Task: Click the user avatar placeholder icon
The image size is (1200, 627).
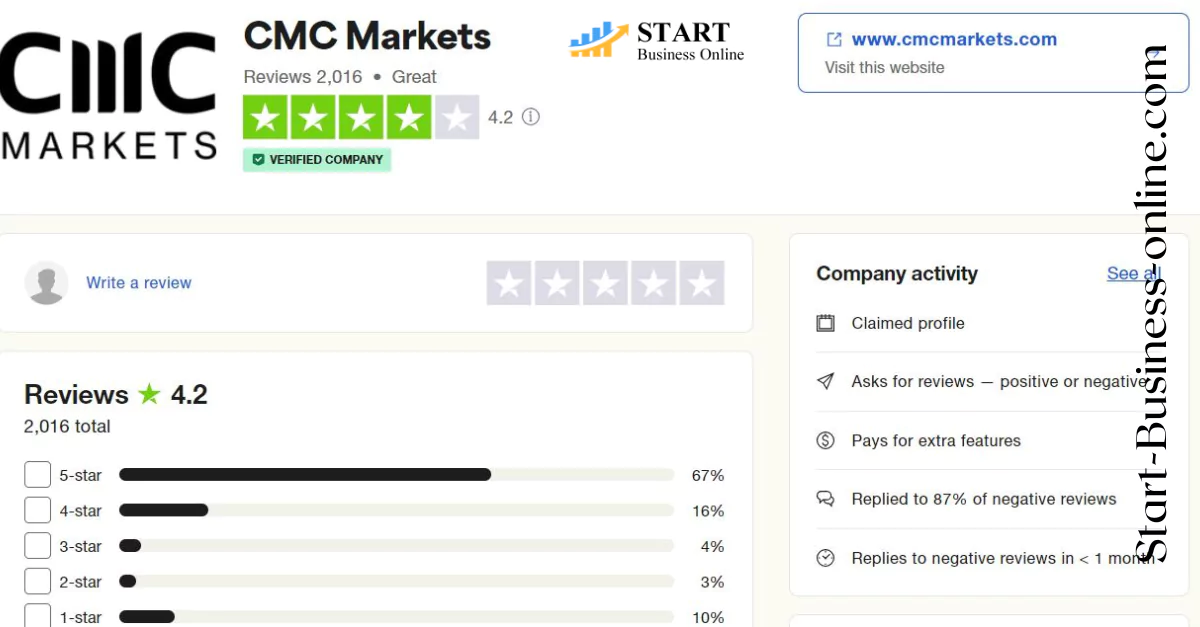Action: pyautogui.click(x=46, y=283)
